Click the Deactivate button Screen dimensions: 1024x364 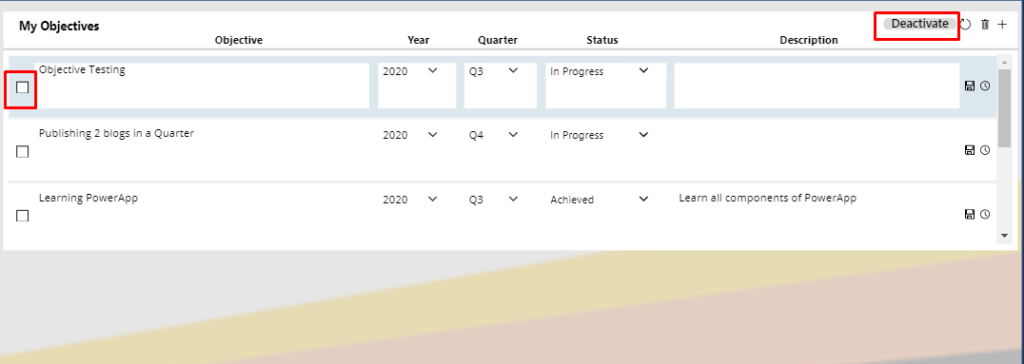point(920,24)
